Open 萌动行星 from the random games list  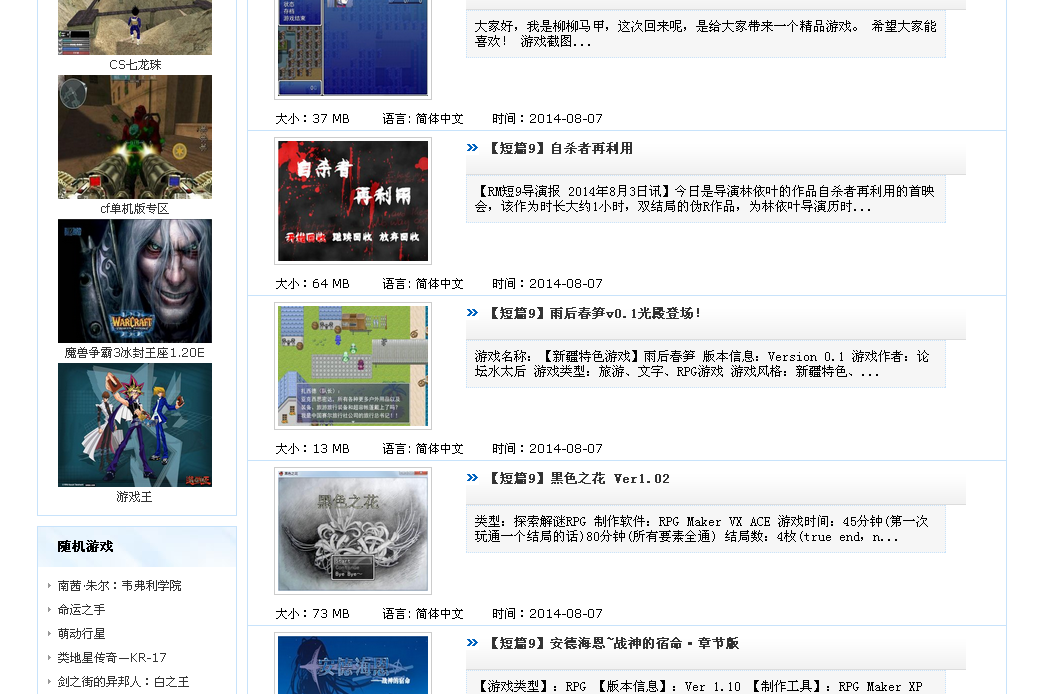tap(81, 633)
